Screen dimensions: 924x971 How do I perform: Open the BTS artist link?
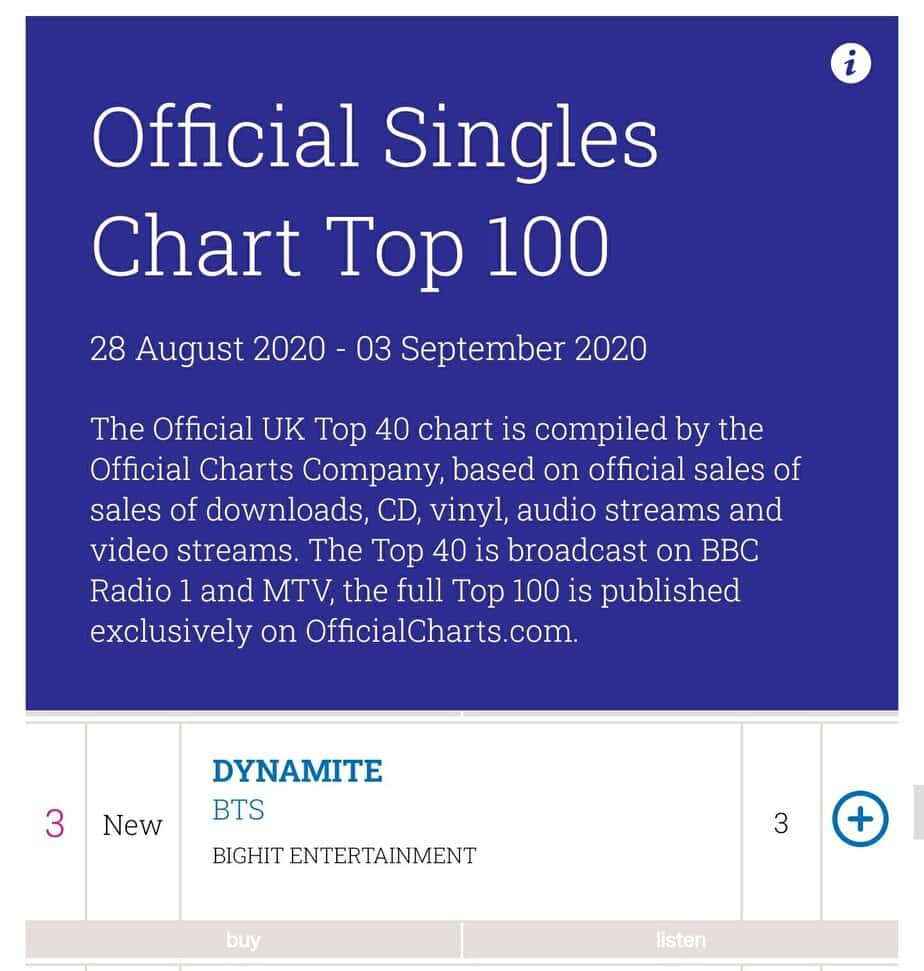tap(238, 809)
